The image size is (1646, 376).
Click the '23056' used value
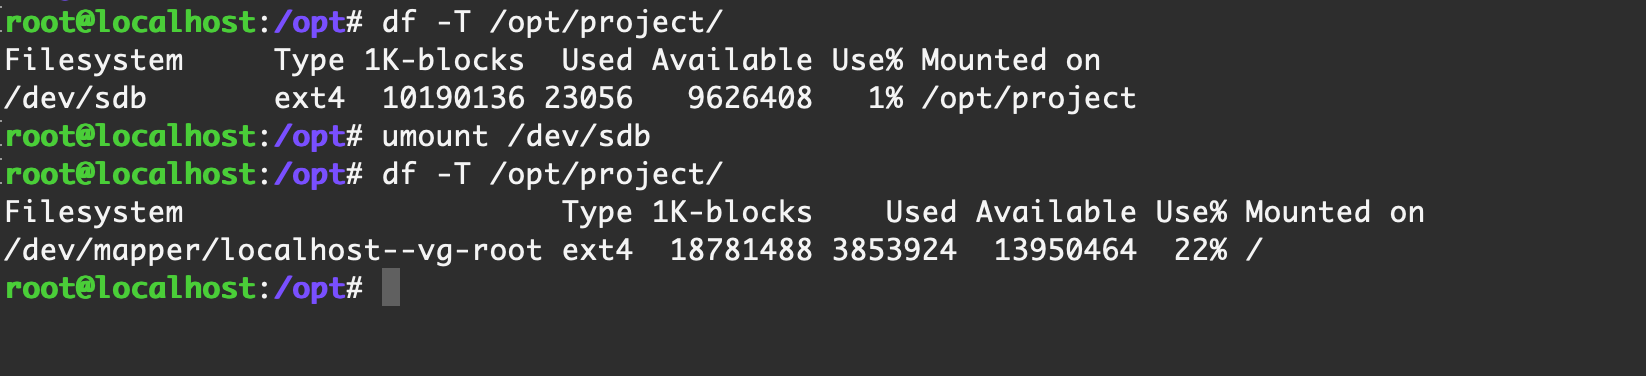pyautogui.click(x=588, y=98)
